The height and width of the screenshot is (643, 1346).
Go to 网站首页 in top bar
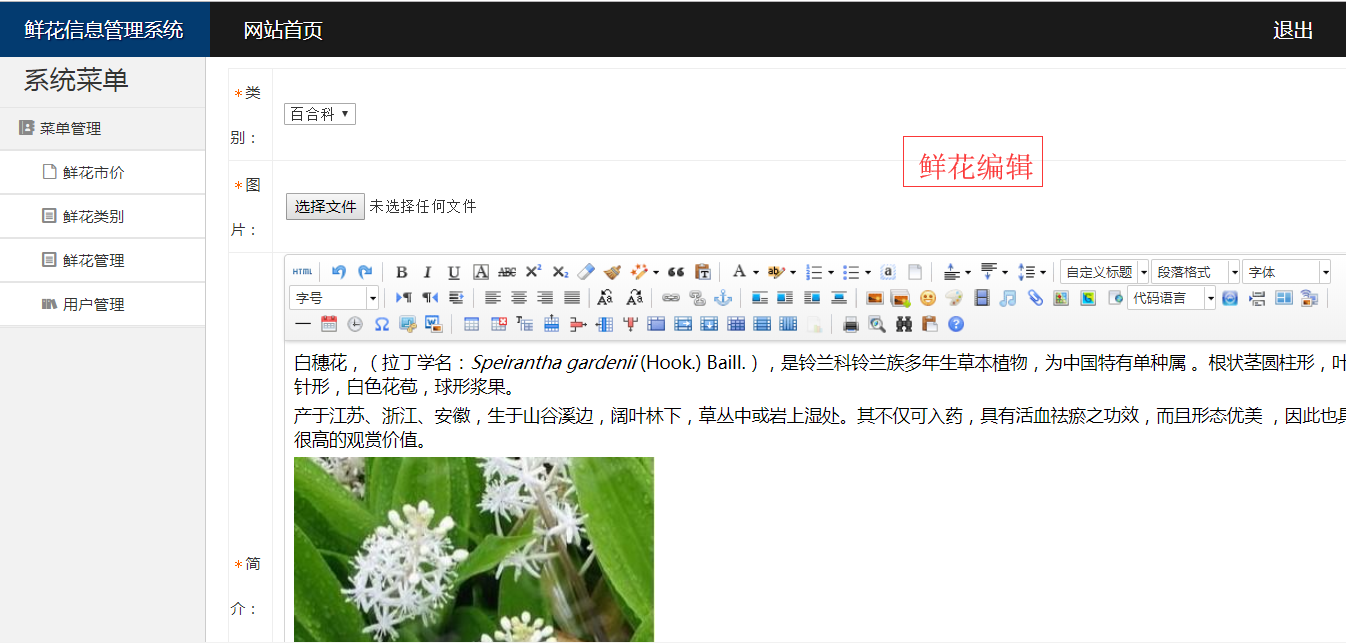[x=283, y=30]
